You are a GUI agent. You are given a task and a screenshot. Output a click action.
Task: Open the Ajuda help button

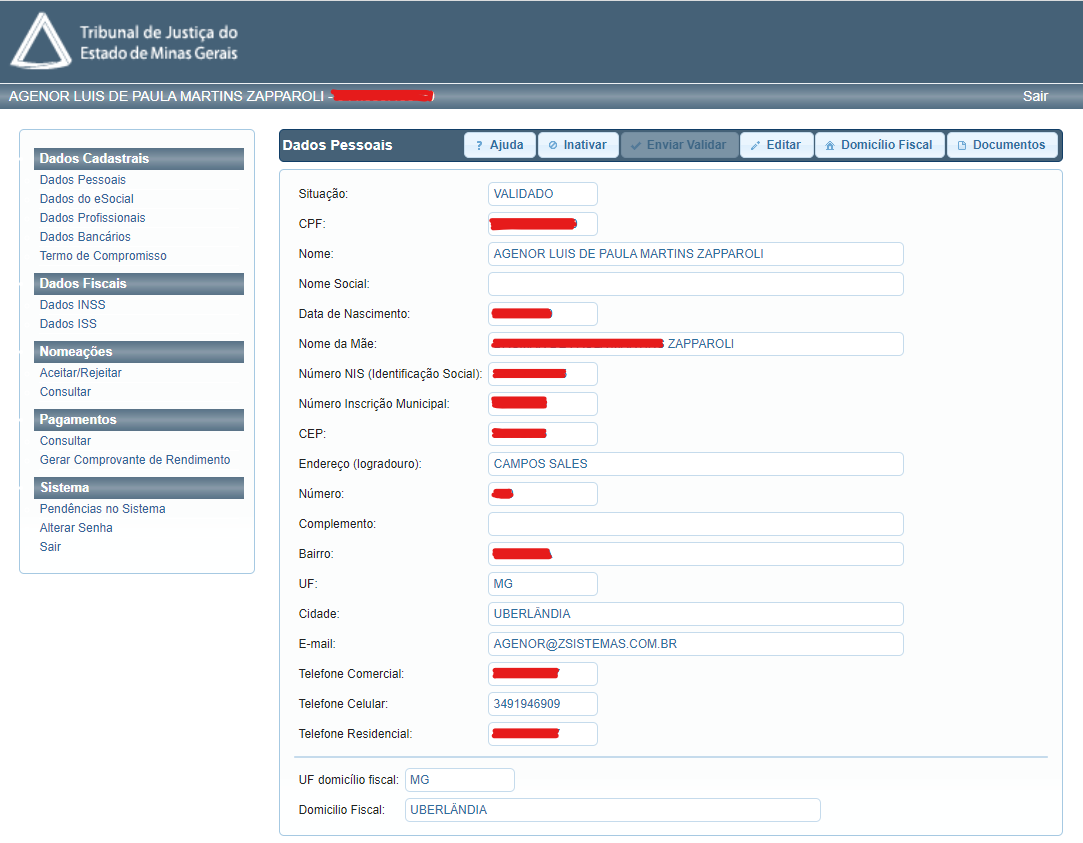pos(500,145)
